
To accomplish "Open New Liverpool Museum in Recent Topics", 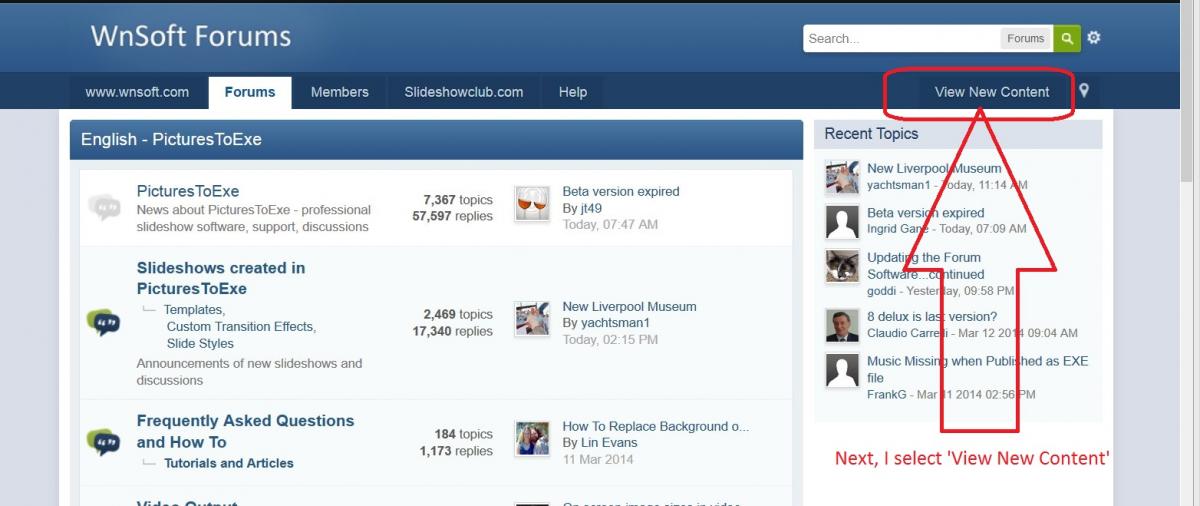I will click(x=934, y=168).
